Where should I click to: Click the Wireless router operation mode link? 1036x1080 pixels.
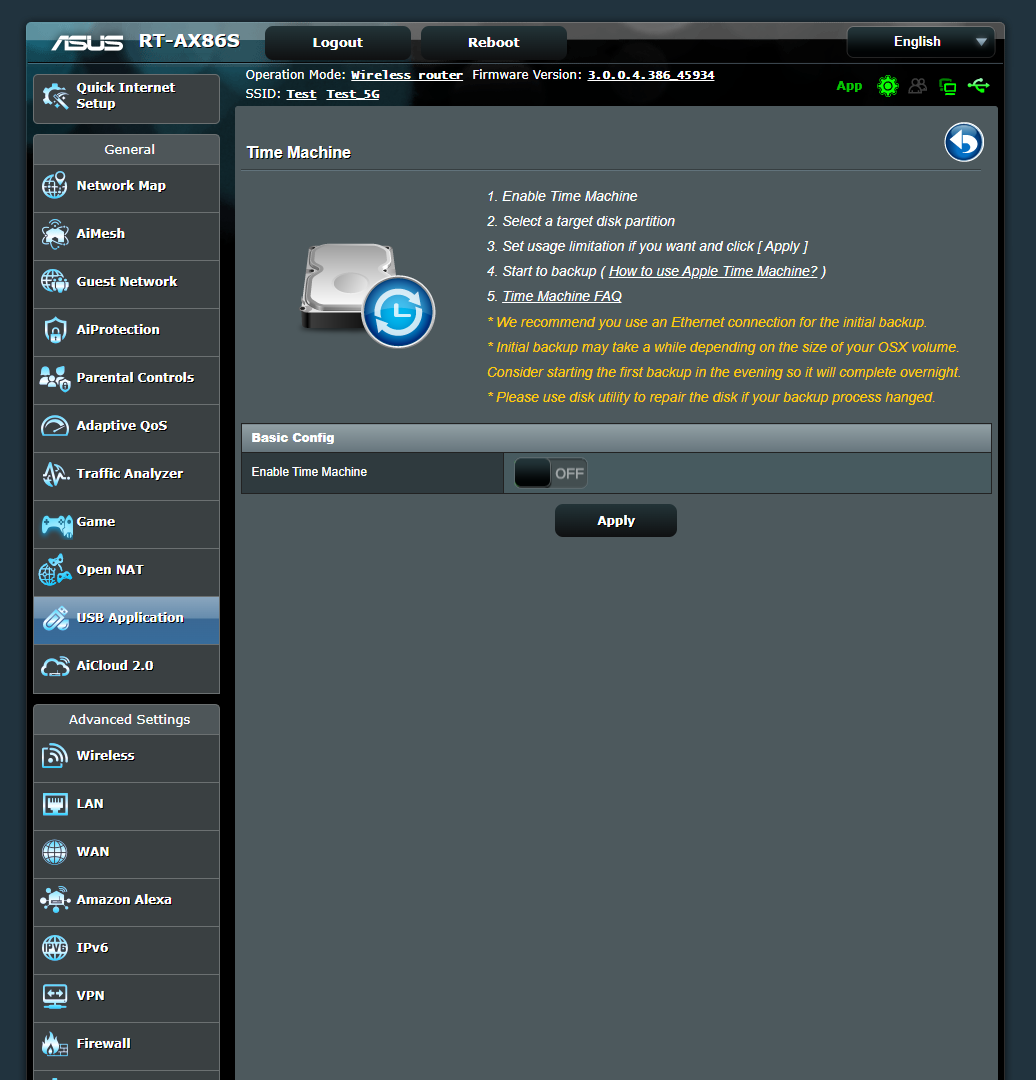[x=406, y=75]
